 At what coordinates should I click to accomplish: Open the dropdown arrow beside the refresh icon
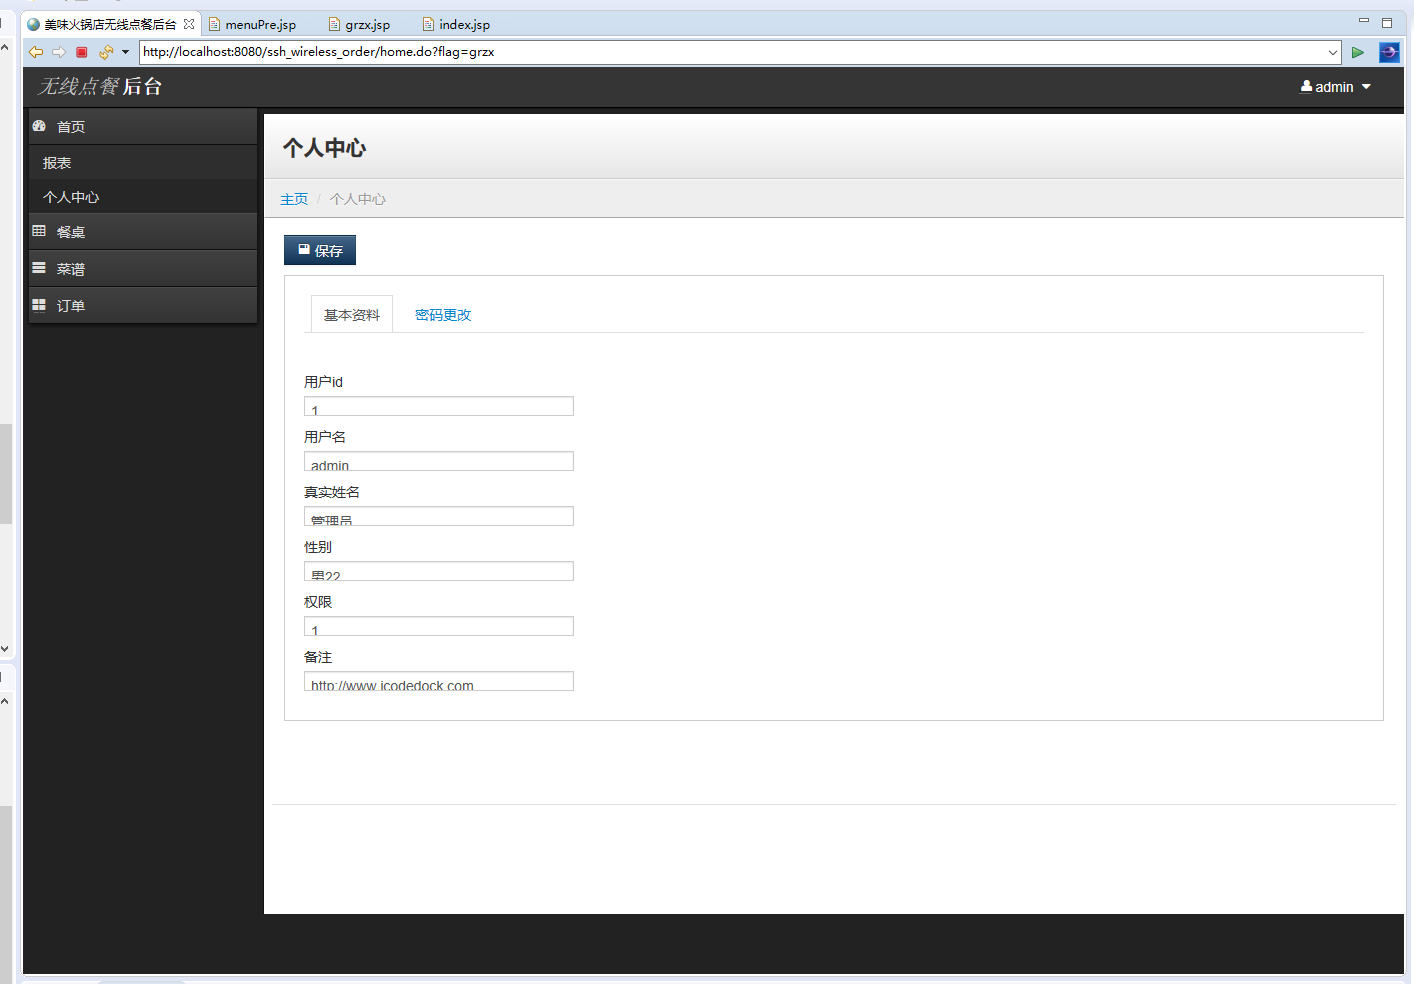pos(125,52)
